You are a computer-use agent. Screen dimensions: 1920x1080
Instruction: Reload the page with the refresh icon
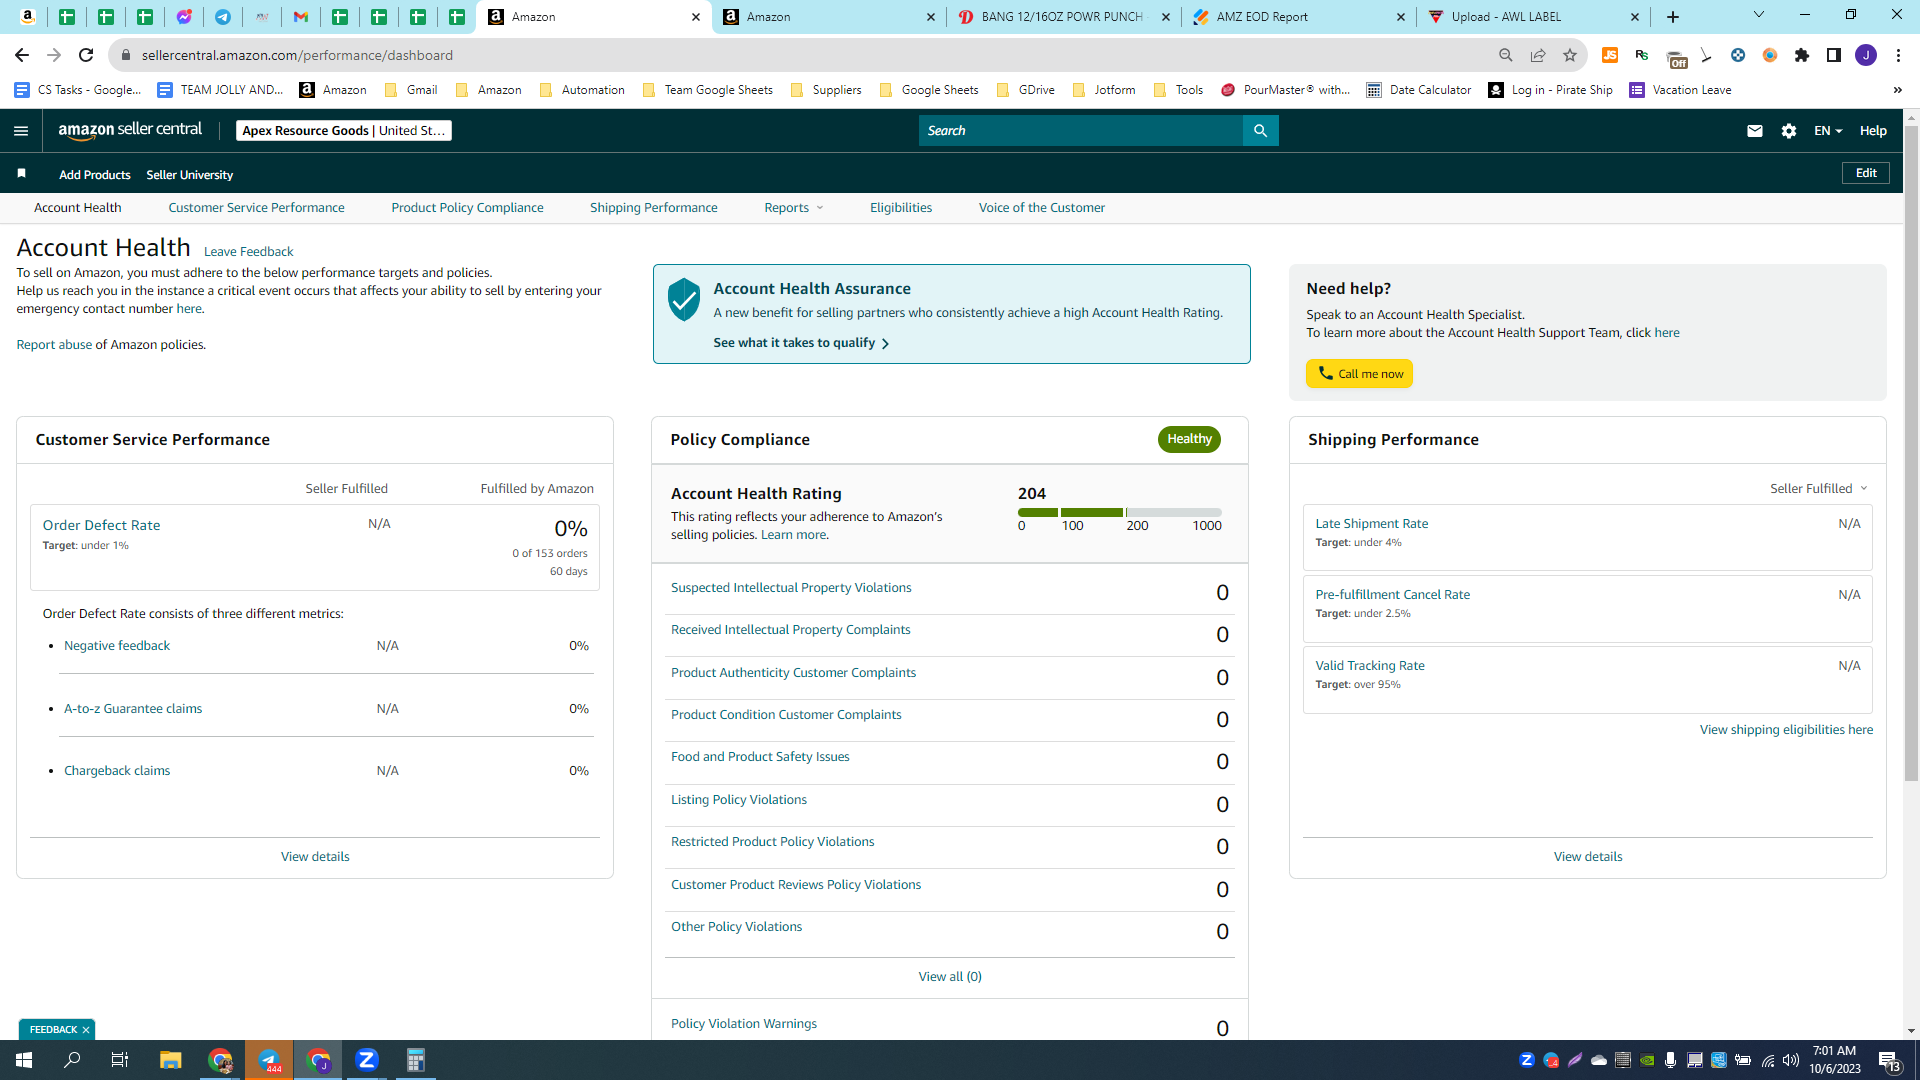tap(86, 55)
